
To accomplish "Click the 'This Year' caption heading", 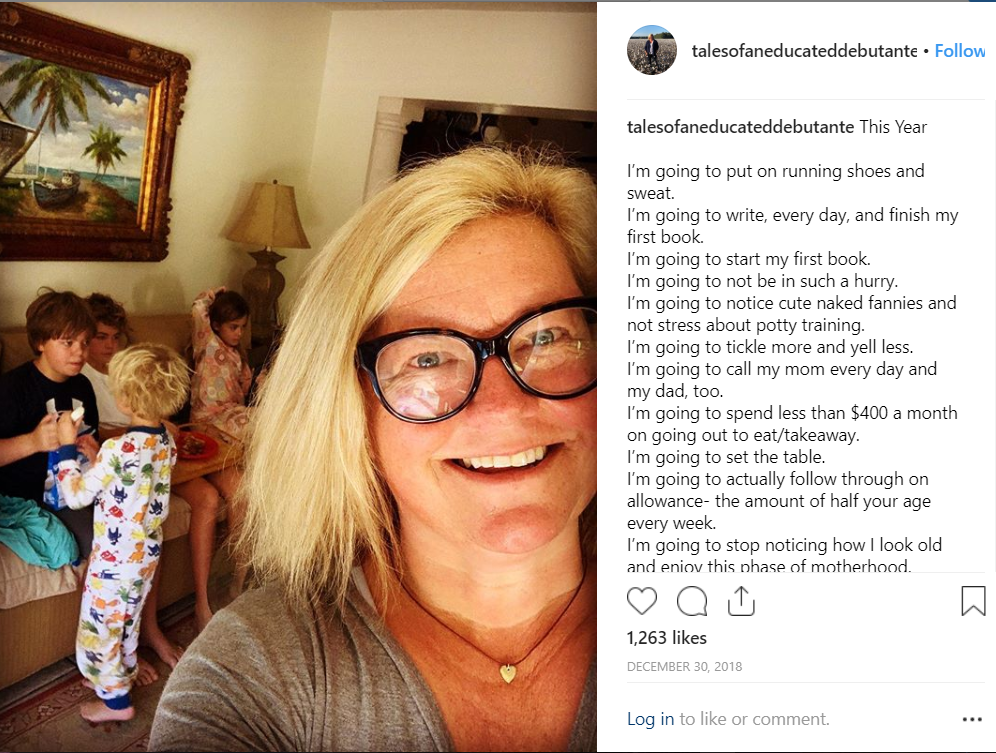I will [893, 127].
